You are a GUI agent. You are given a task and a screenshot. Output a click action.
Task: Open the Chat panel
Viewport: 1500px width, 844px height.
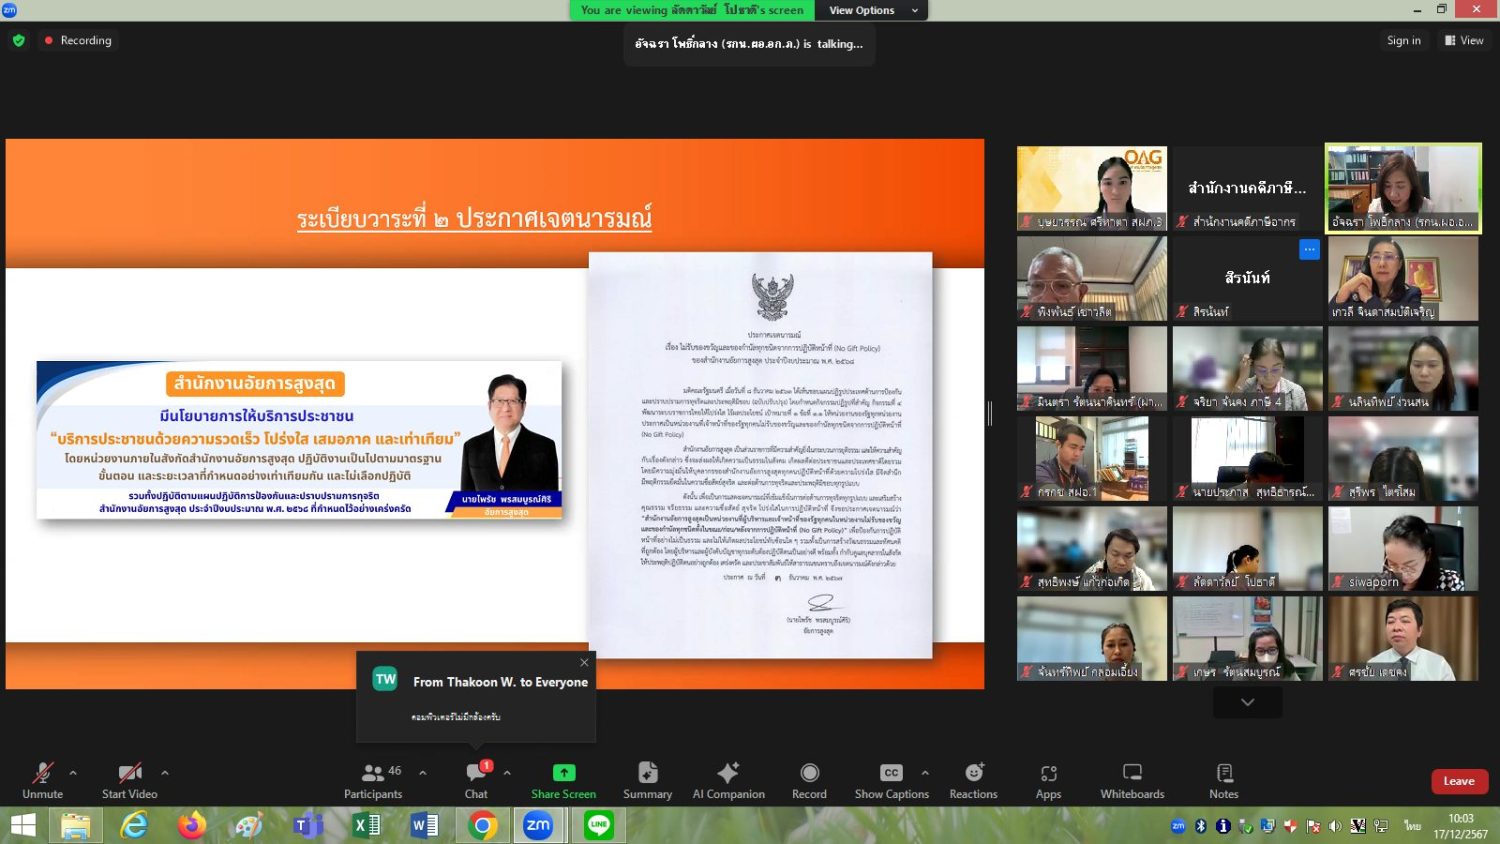476,774
